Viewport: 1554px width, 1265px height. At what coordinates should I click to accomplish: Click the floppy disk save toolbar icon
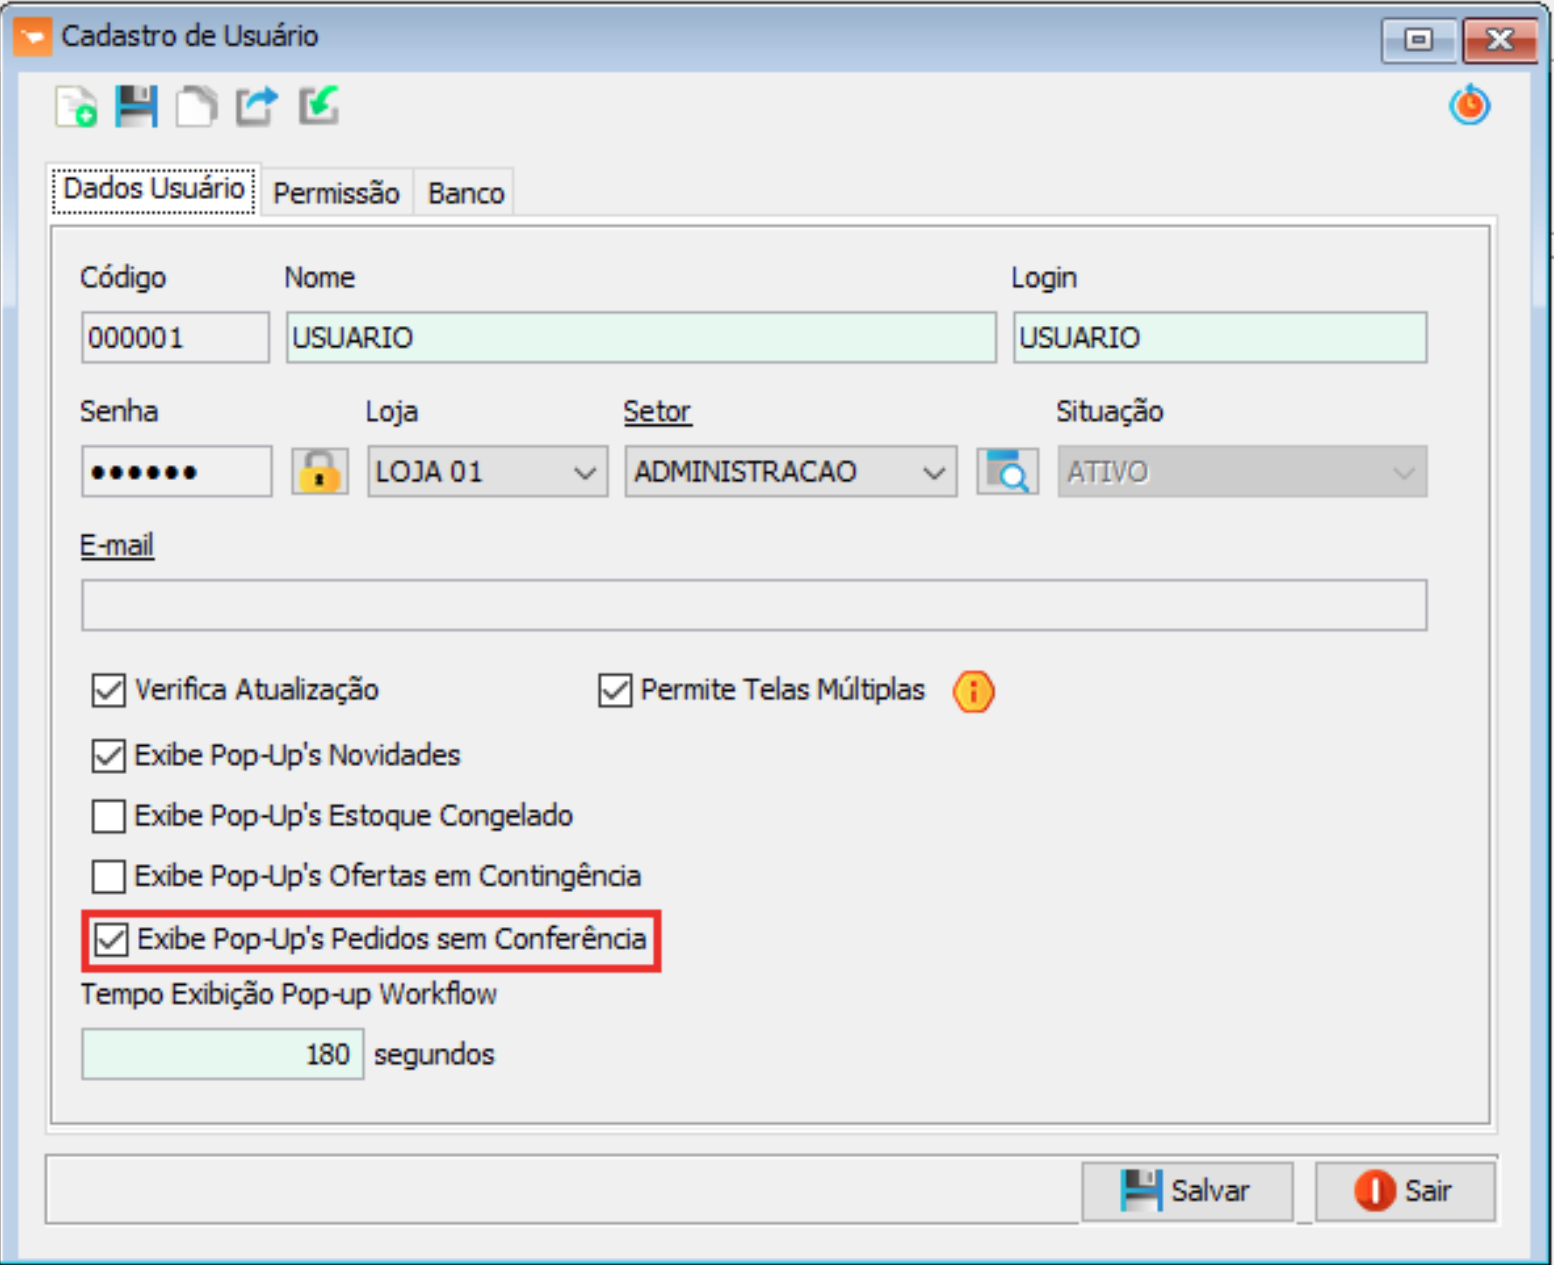tap(136, 106)
